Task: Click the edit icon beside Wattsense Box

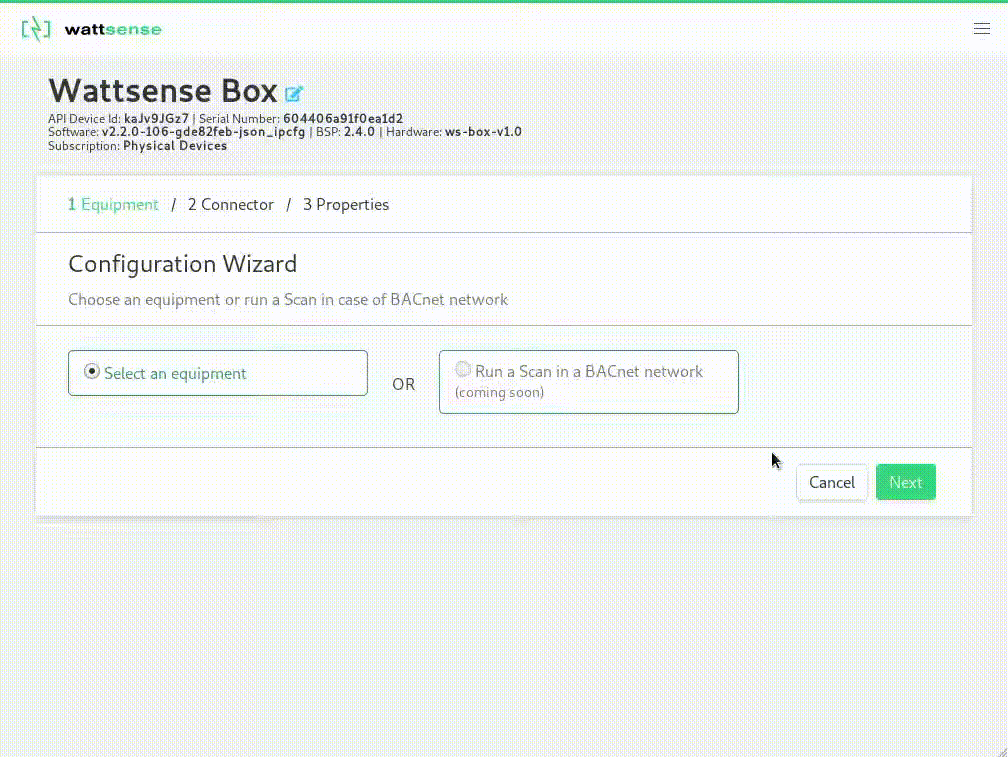Action: [293, 94]
